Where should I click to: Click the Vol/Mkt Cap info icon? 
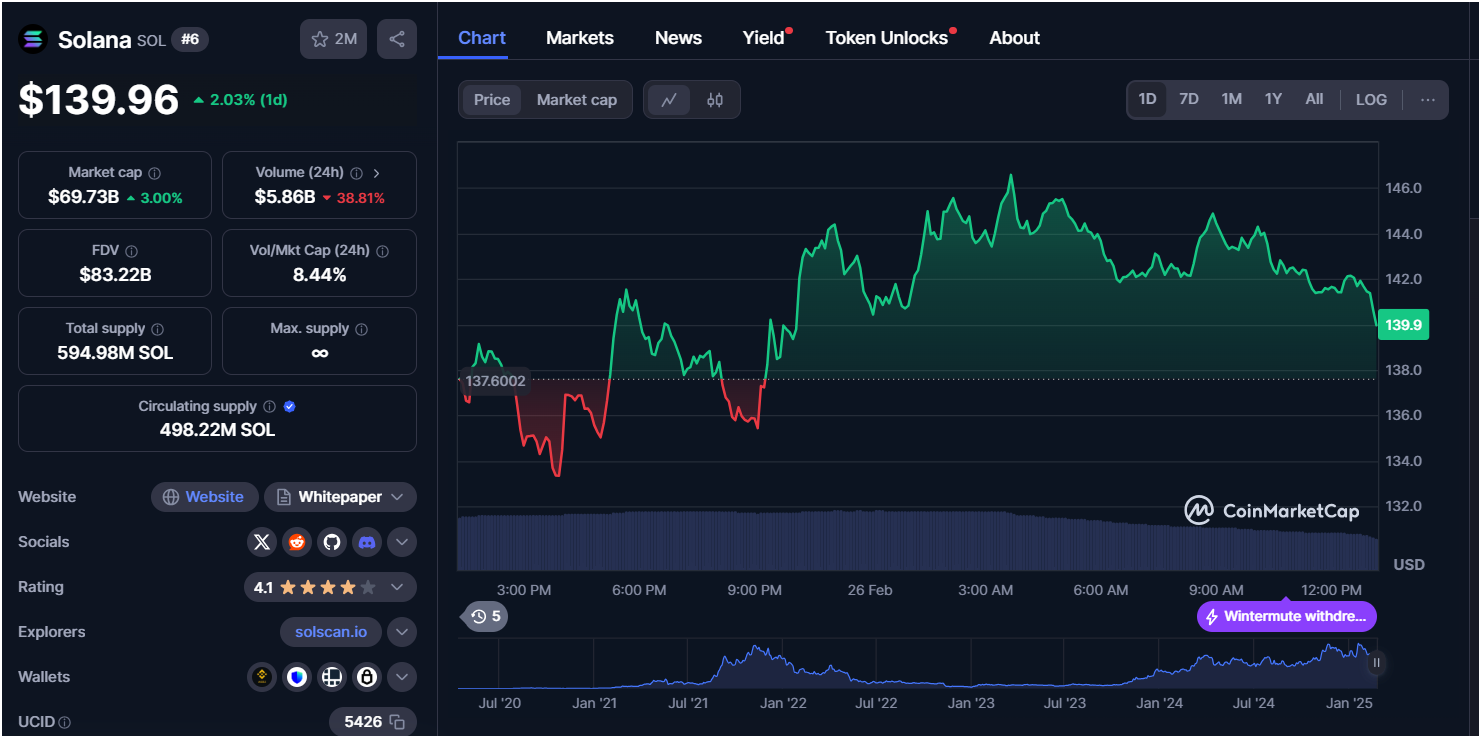[382, 251]
